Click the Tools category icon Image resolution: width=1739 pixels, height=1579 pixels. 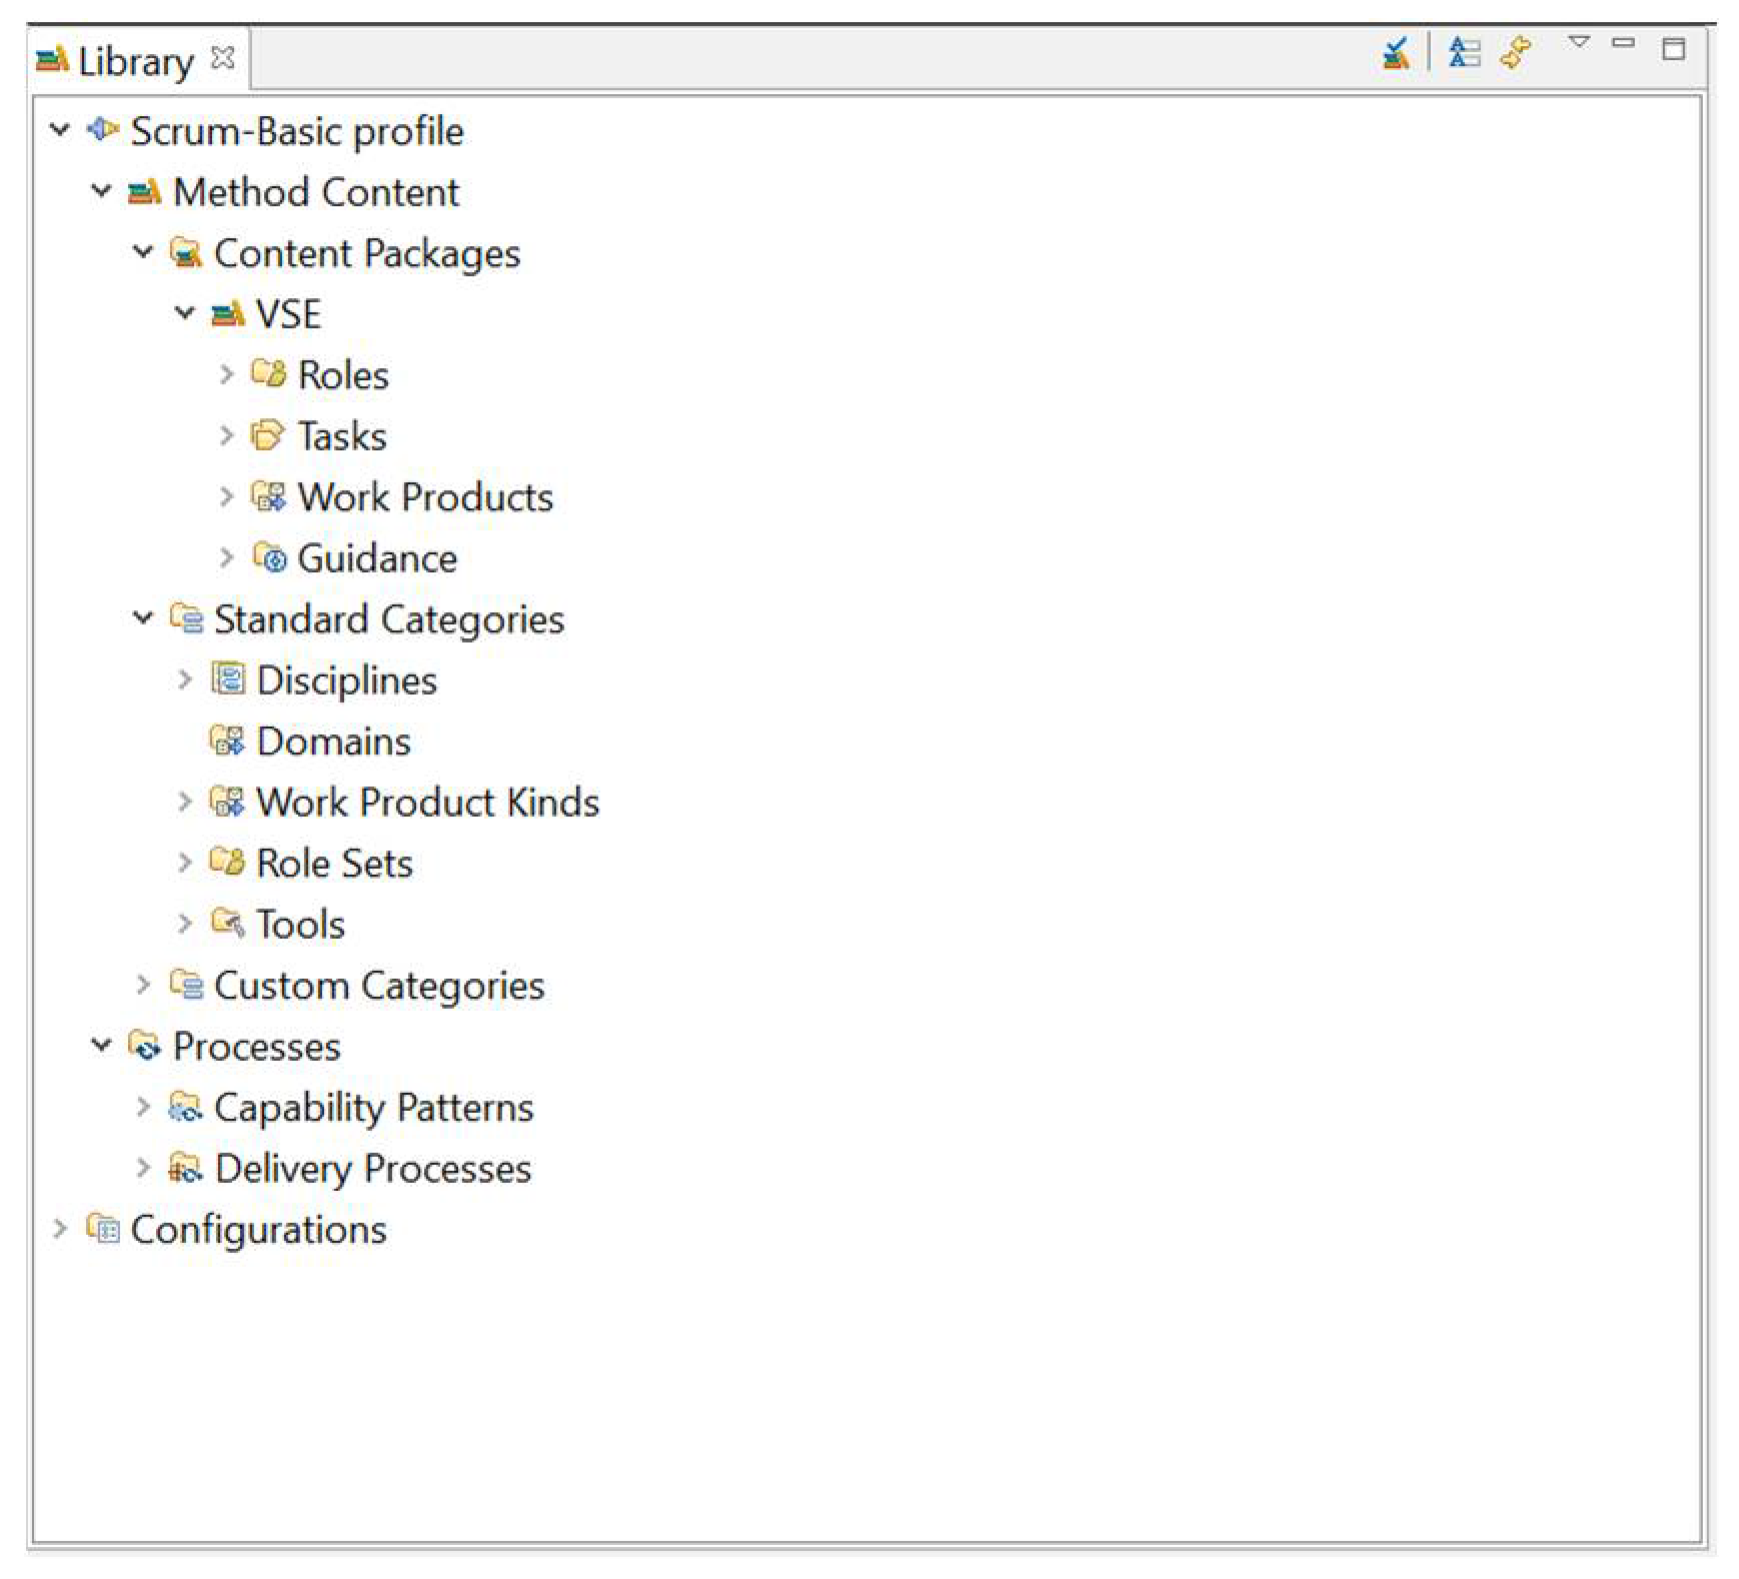(227, 923)
